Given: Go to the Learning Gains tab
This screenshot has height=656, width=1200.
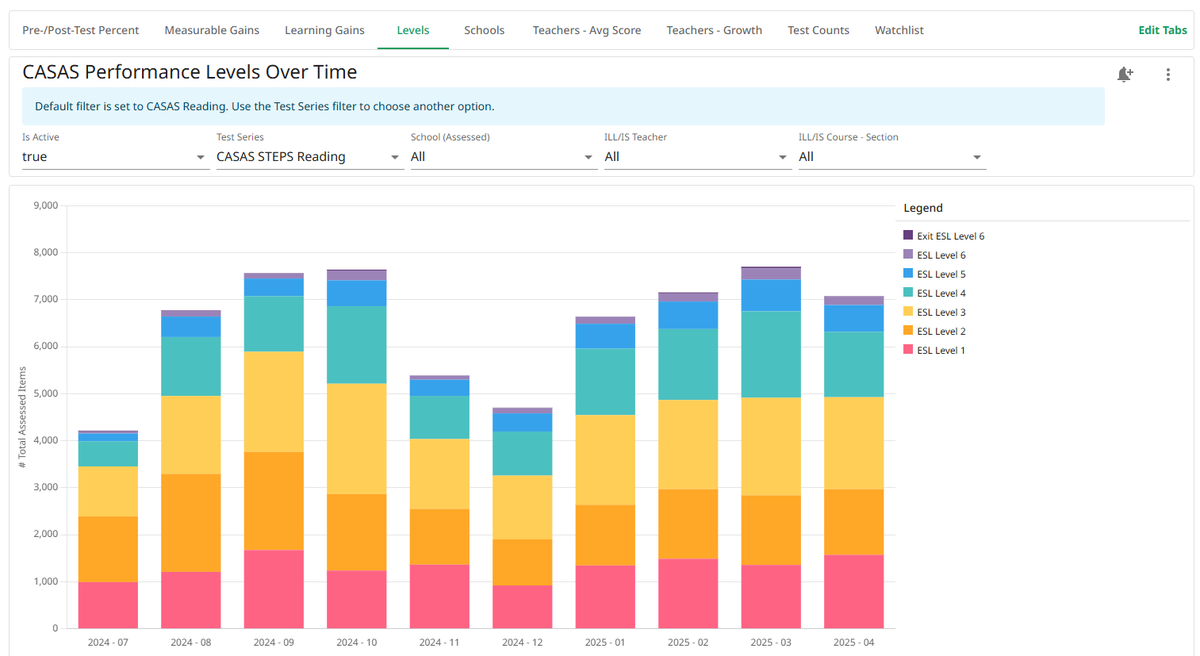Looking at the screenshot, I should 325,30.
